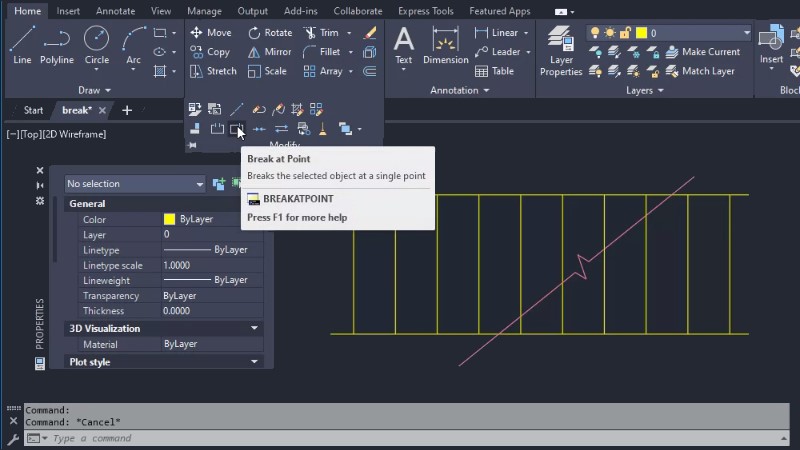The image size is (800, 450).
Task: Collapse the 3D Visualization section
Action: tap(254, 328)
